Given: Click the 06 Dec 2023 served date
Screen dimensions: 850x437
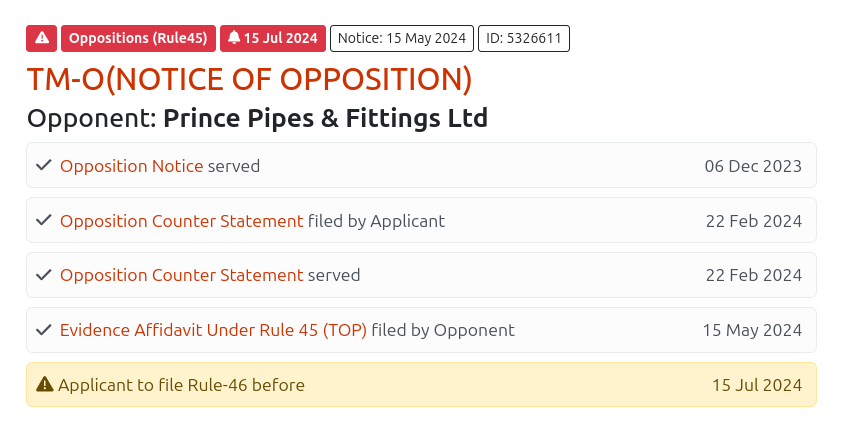Looking at the screenshot, I should click(753, 166).
